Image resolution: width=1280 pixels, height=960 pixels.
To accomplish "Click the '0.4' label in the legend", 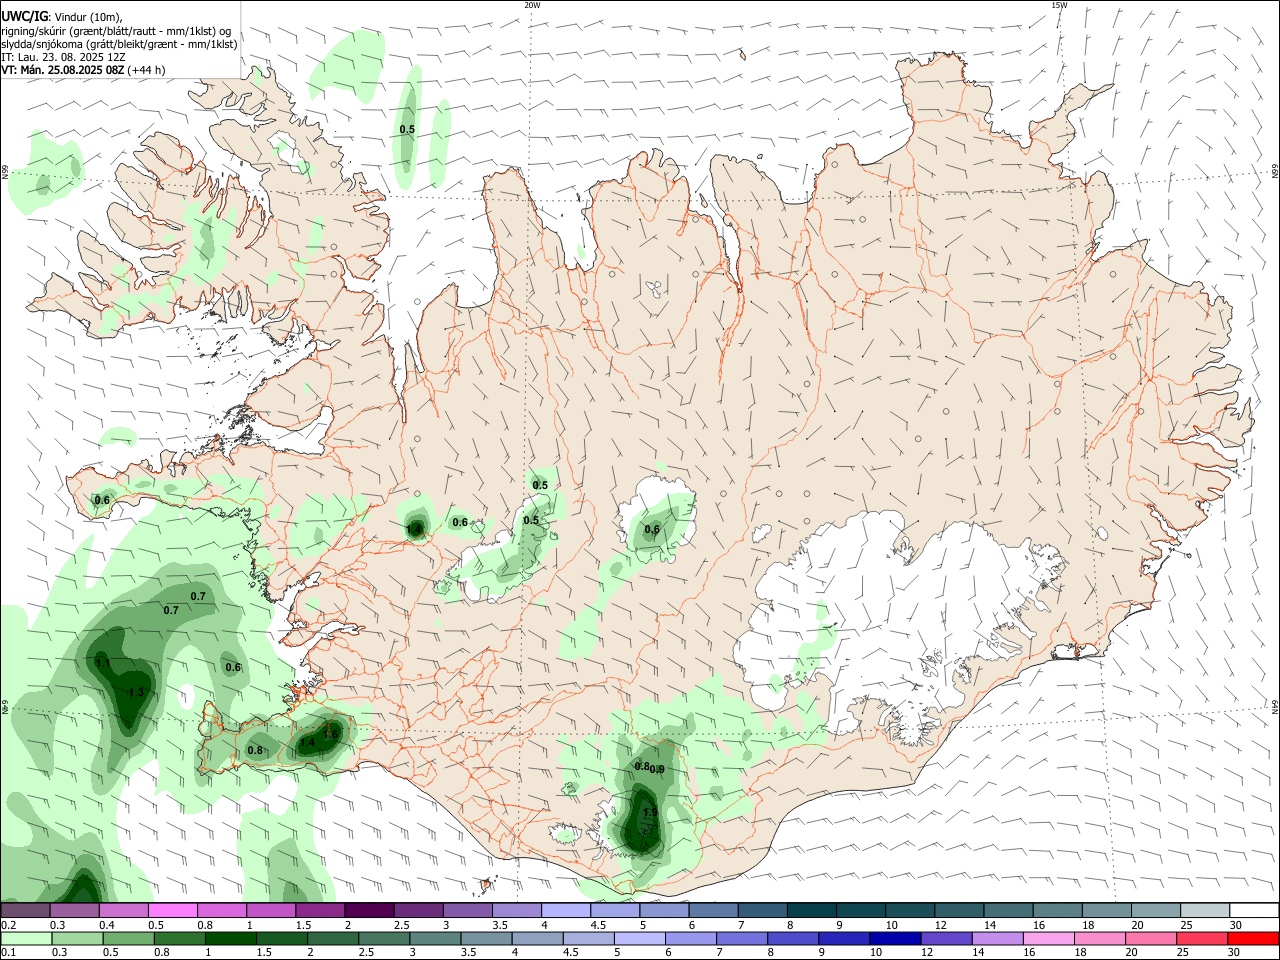I will 107,925.
